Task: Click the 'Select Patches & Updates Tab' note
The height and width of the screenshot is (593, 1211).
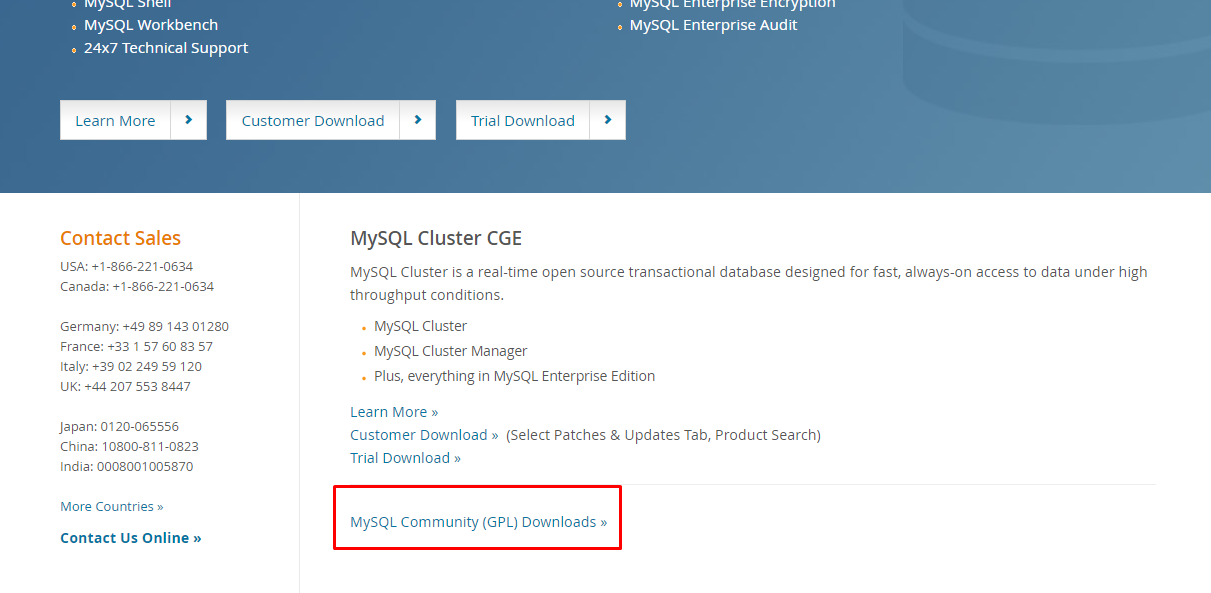Action: [x=663, y=435]
